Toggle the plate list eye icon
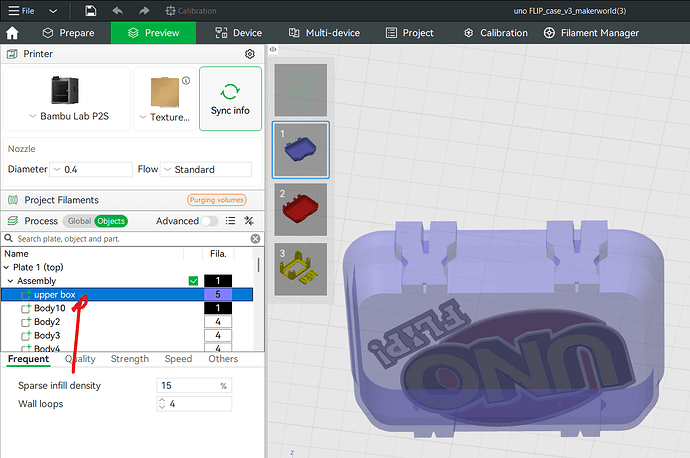This screenshot has height=458, width=690. click(x=273, y=49)
